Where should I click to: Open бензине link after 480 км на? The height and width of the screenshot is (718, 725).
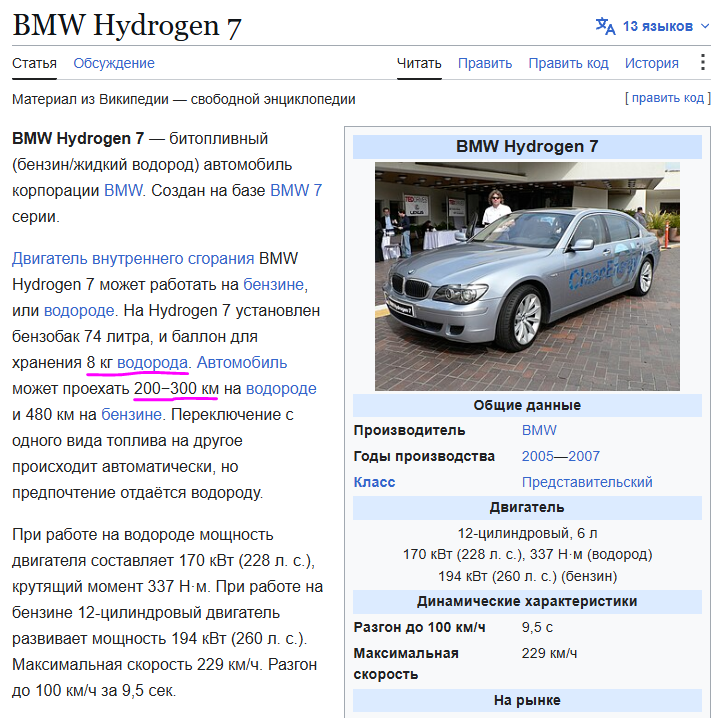tap(131, 414)
